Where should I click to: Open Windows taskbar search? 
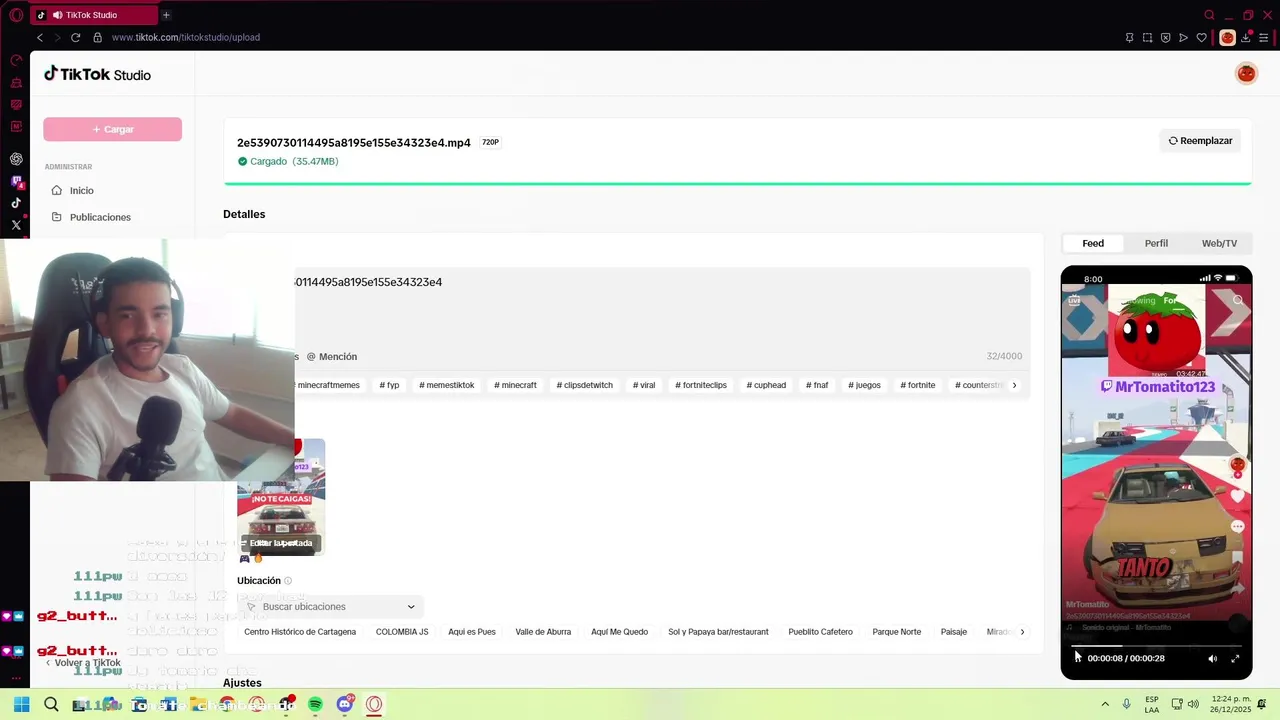pos(51,704)
